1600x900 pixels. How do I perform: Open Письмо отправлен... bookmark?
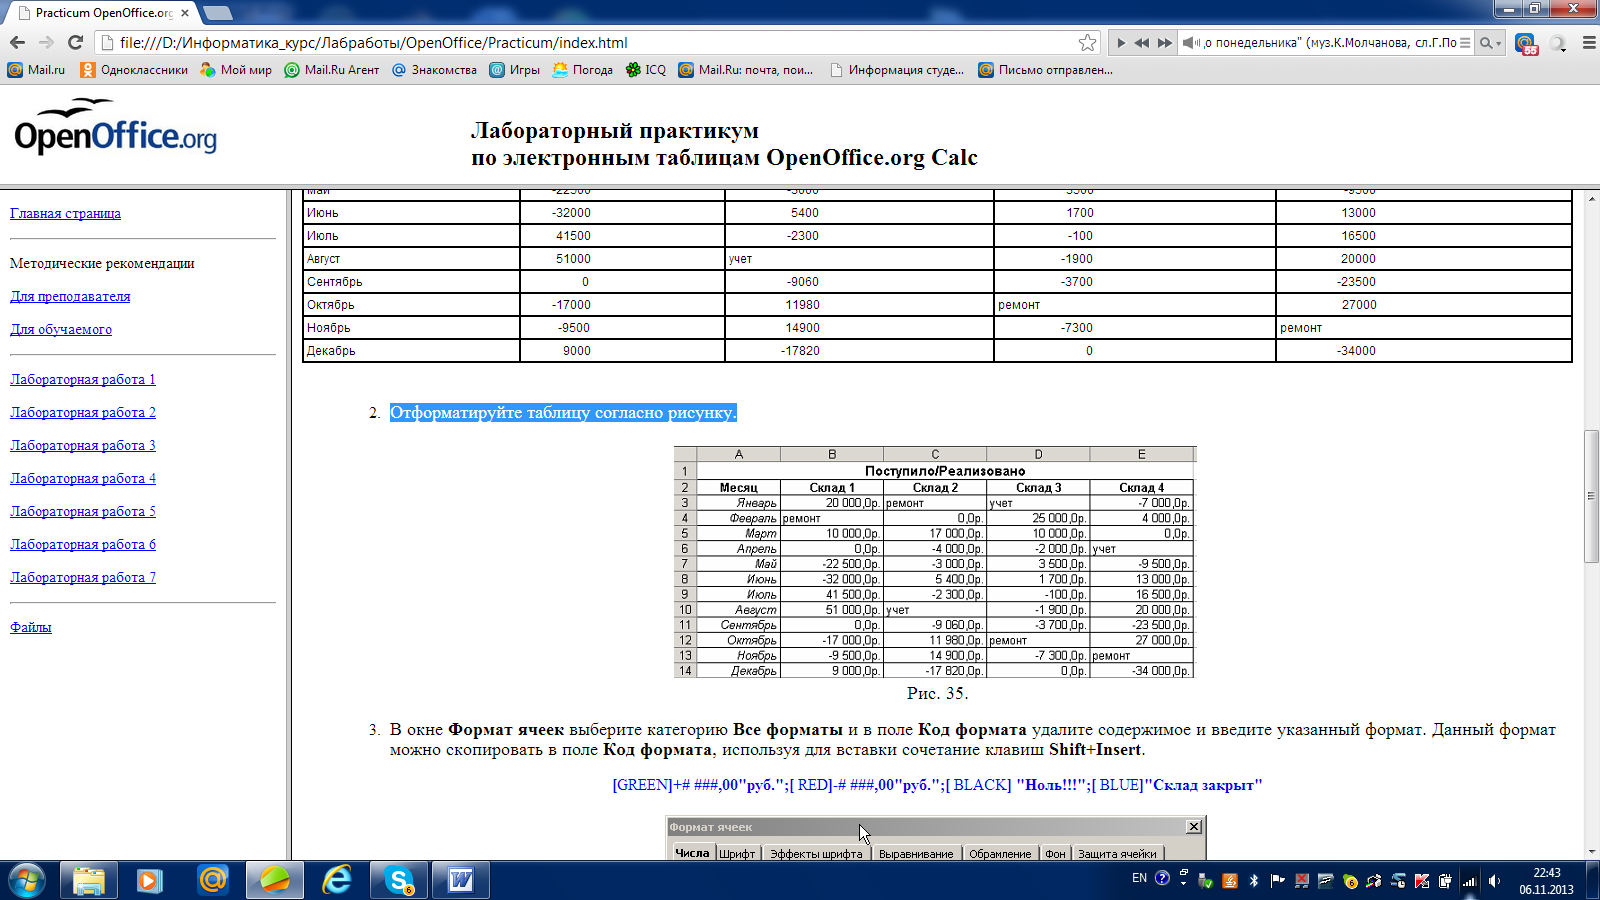[1045, 70]
